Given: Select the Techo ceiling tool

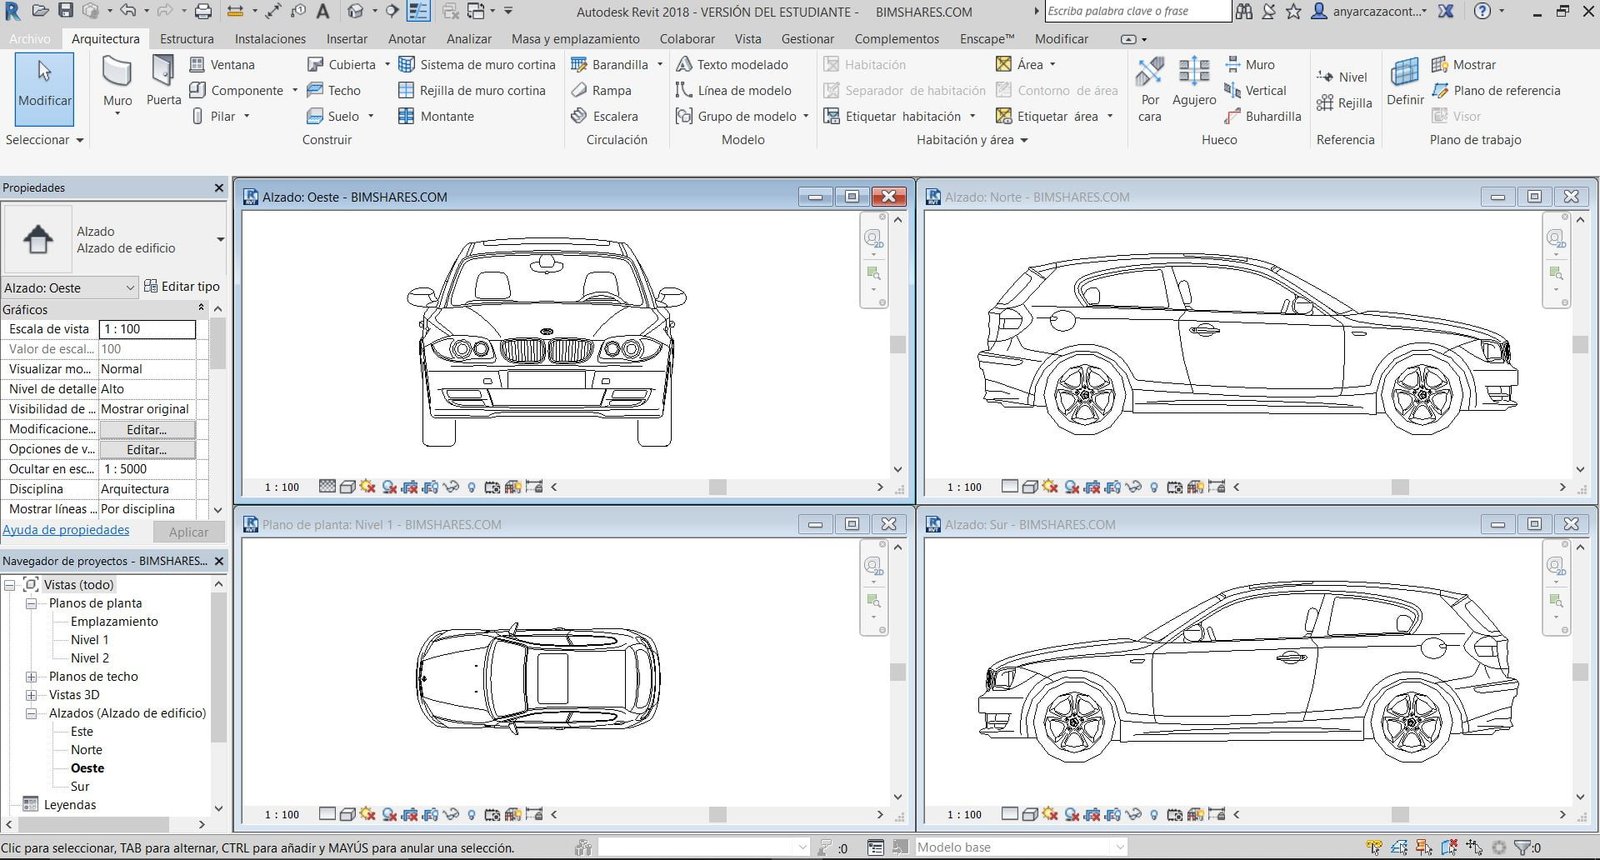Looking at the screenshot, I should click(x=334, y=90).
